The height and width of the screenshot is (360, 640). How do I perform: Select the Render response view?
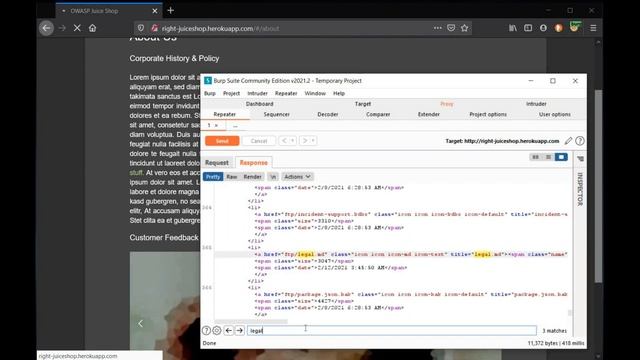(252, 177)
